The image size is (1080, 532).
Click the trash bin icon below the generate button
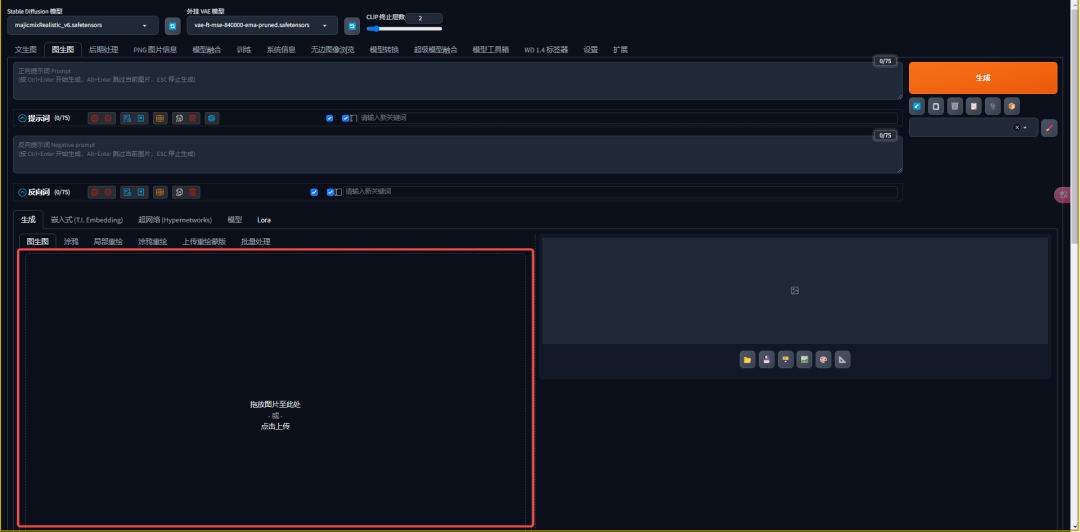[955, 106]
